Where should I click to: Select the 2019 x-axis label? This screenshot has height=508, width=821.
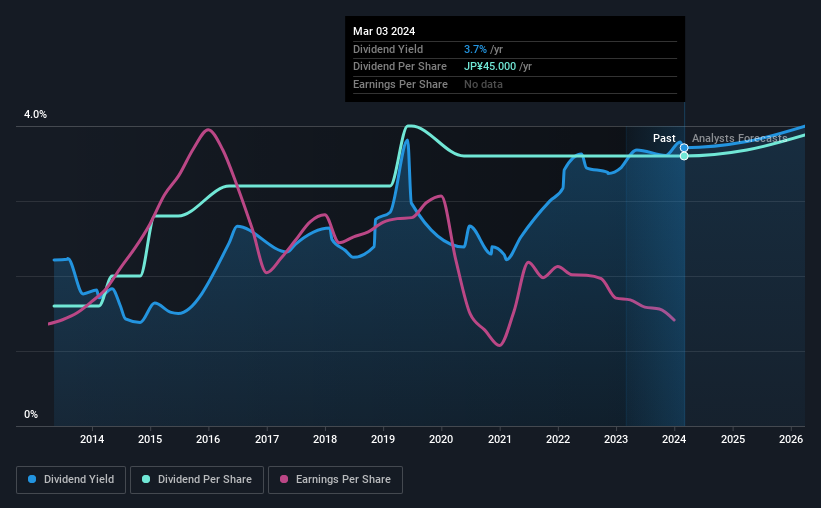click(383, 439)
